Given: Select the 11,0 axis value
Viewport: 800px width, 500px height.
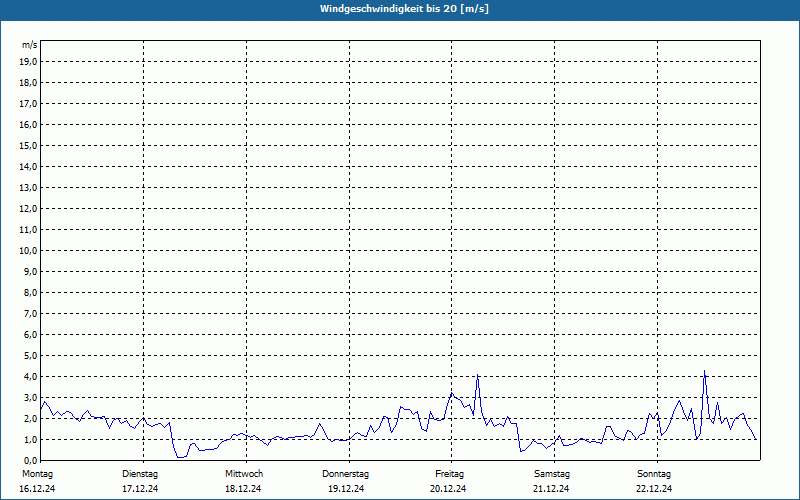Looking at the screenshot, I should 28,230.
